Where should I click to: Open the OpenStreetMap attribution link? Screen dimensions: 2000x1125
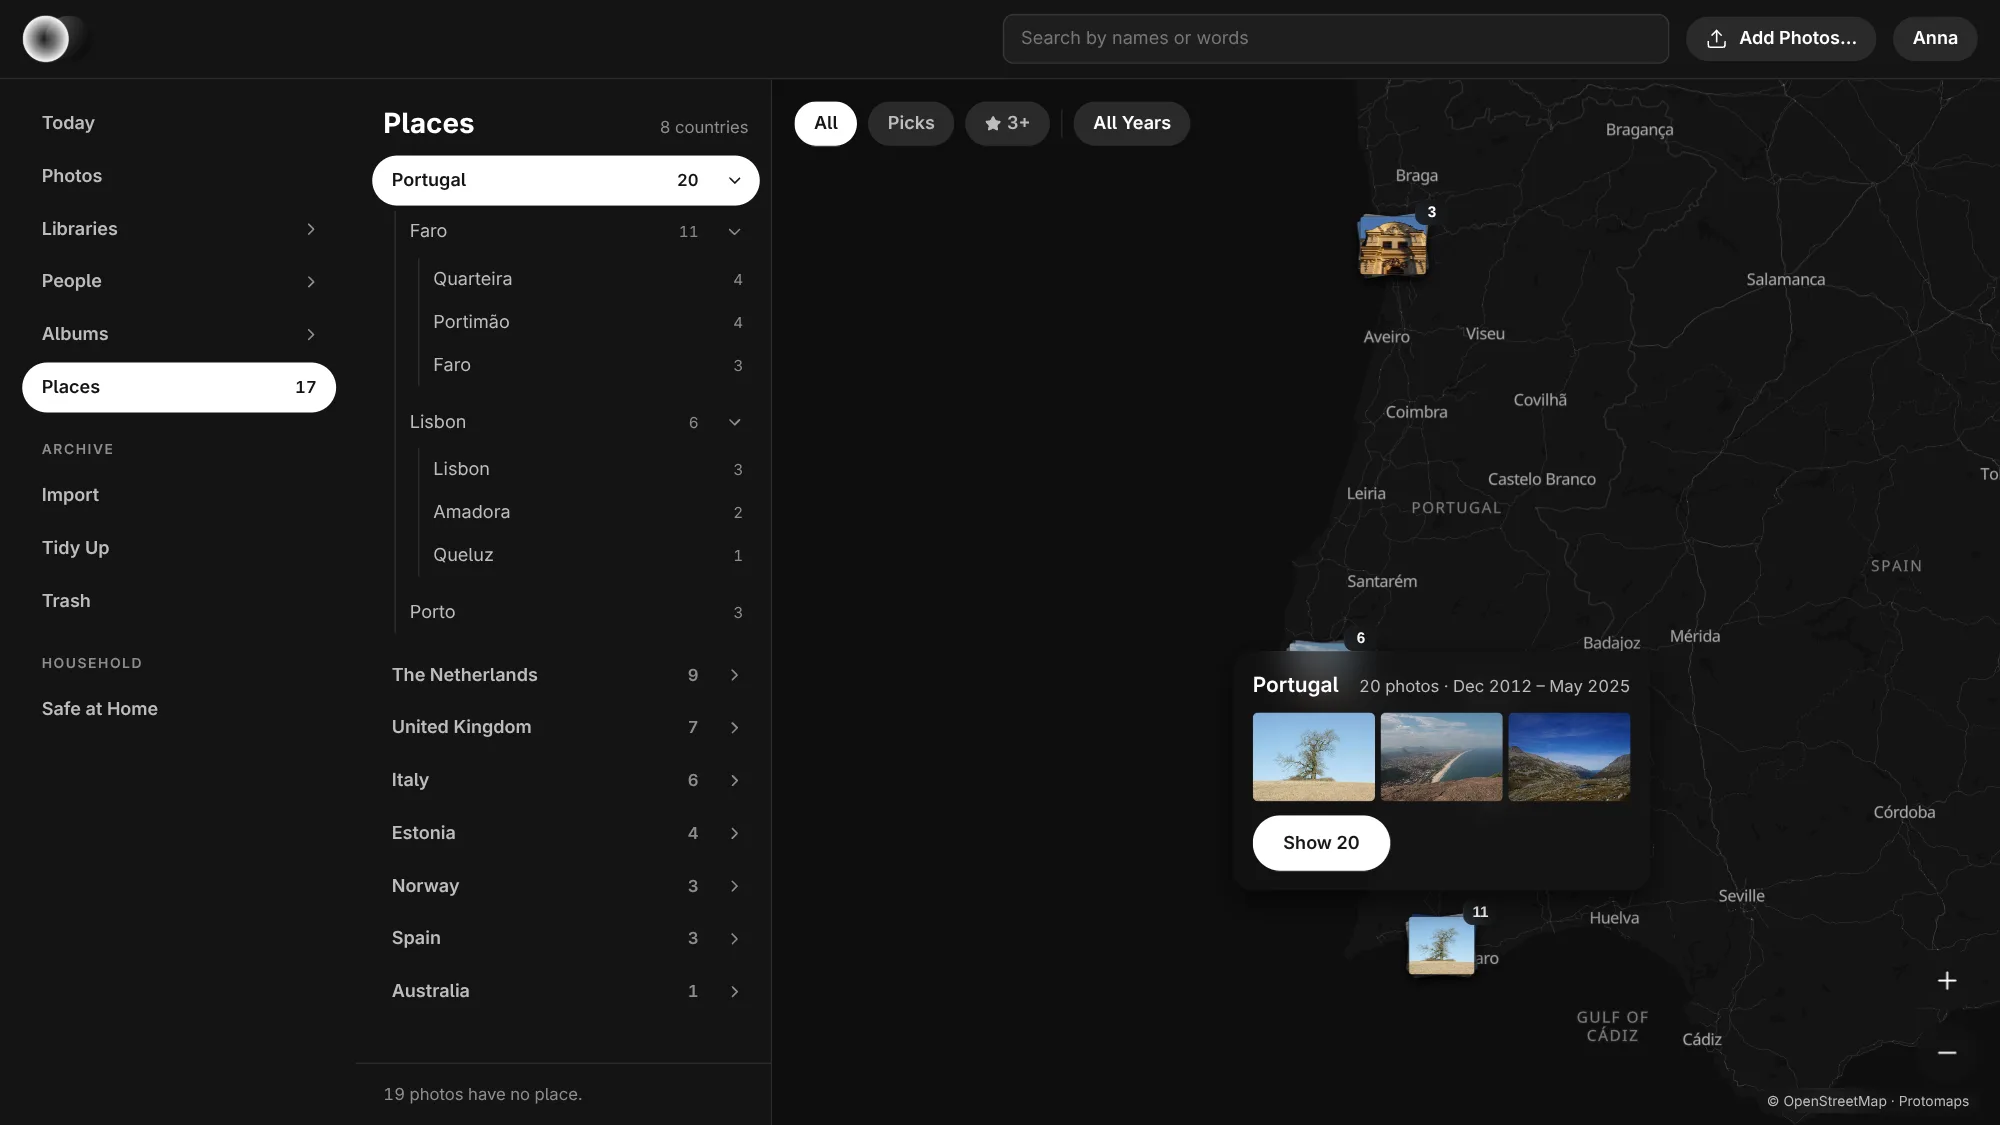[x=1834, y=1102]
